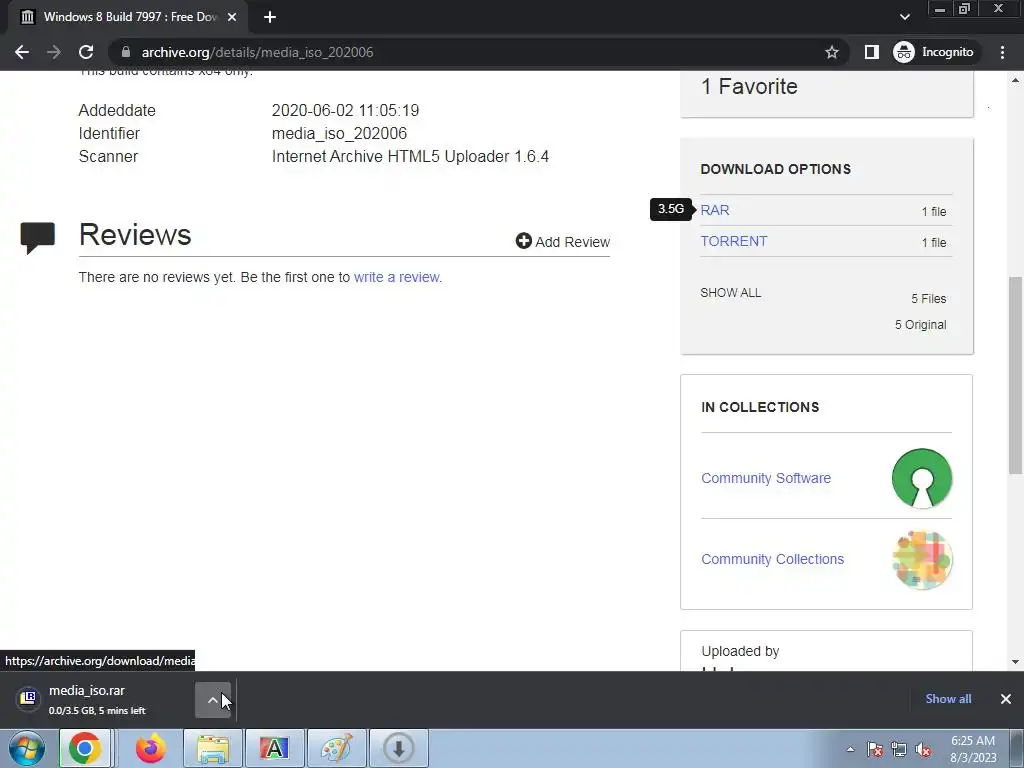Open the clock showing 6:25 AM
Screen dimensions: 1024x768
[x=973, y=749]
